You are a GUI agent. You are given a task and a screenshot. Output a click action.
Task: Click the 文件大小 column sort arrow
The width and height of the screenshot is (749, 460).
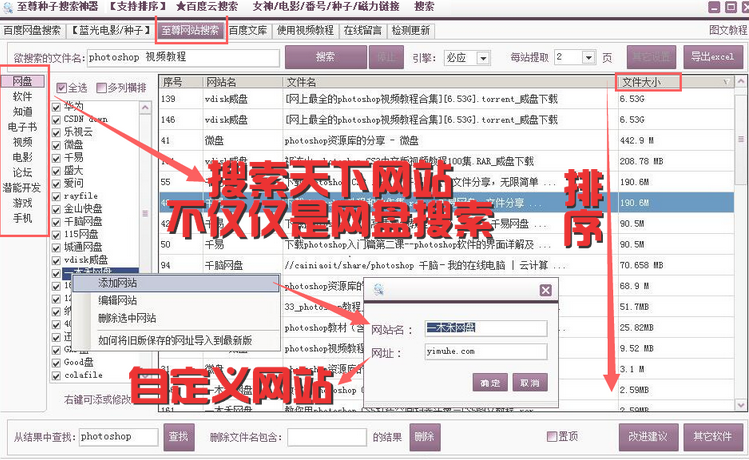tap(726, 82)
